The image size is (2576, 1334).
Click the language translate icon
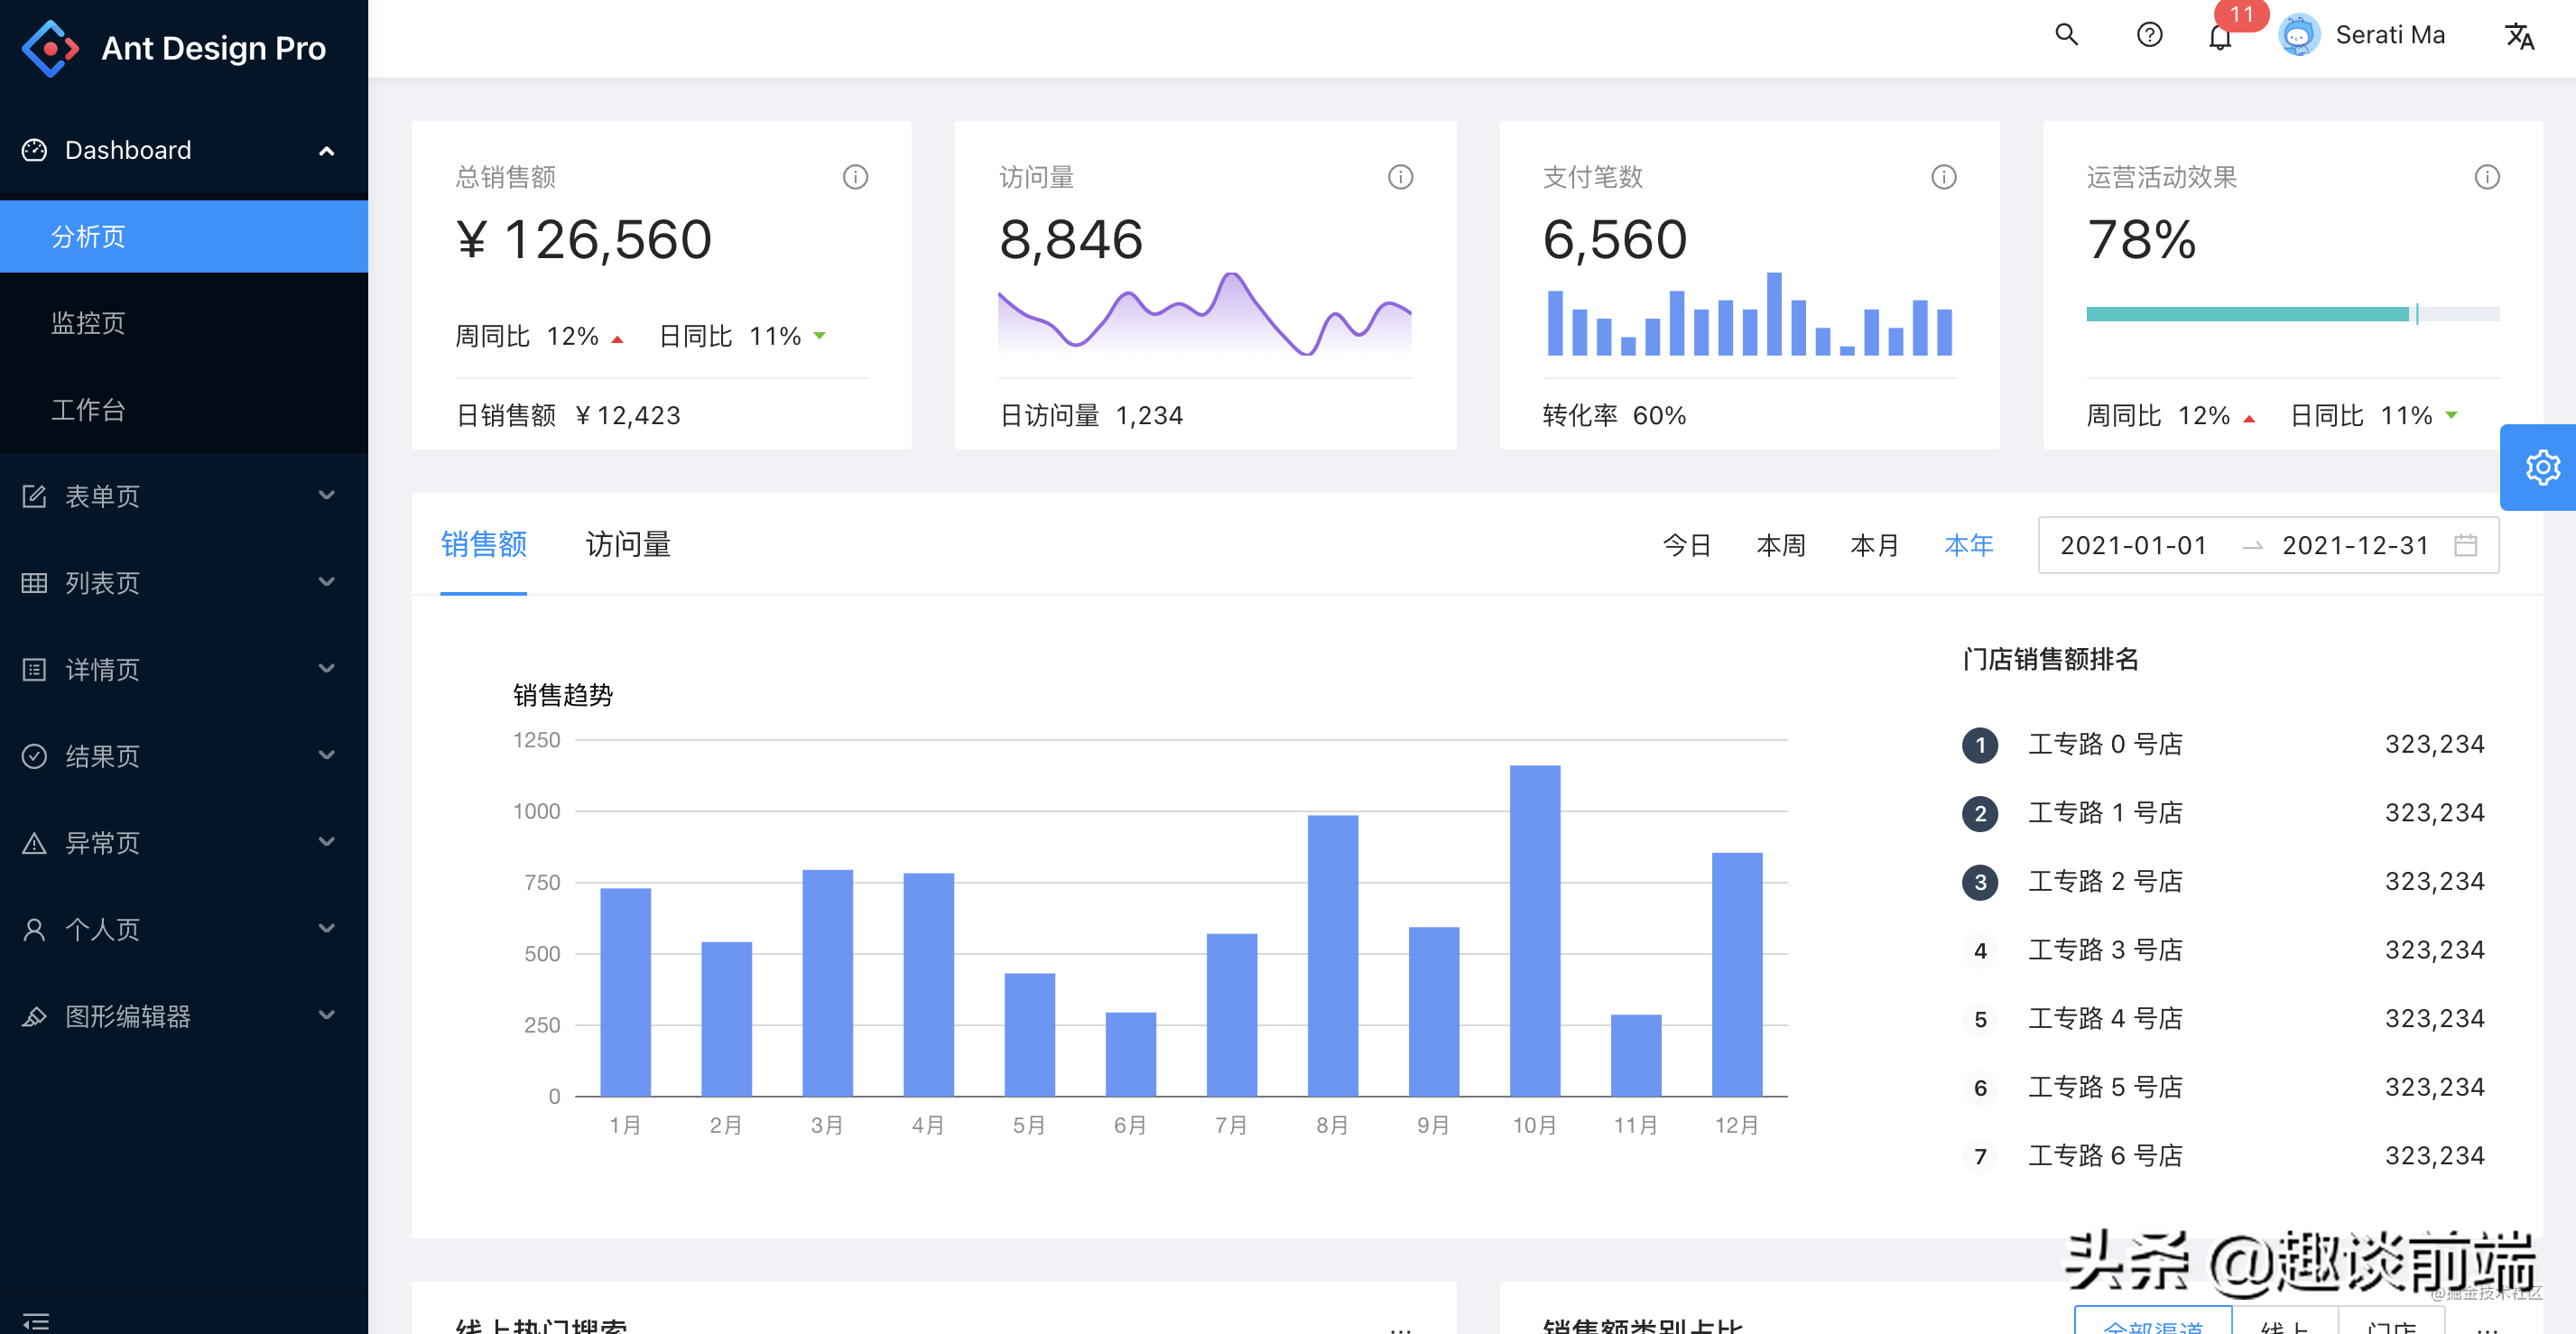[2518, 37]
